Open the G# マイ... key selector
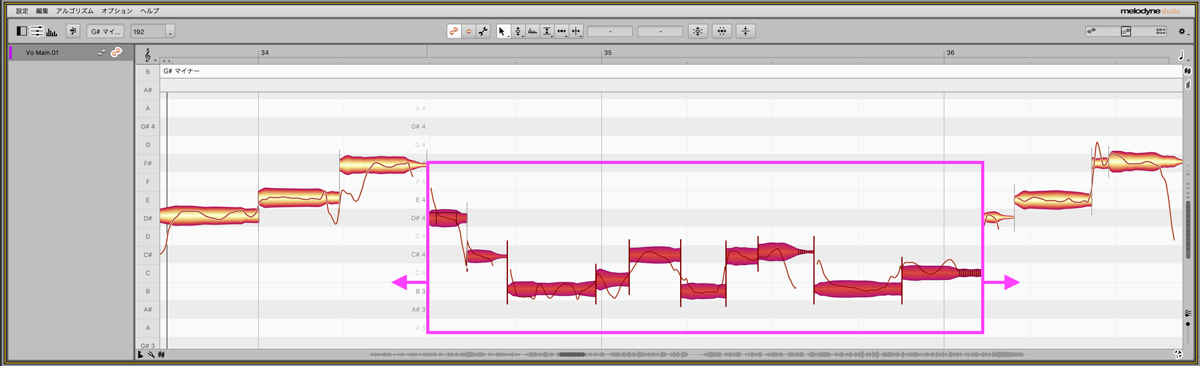 tap(106, 32)
